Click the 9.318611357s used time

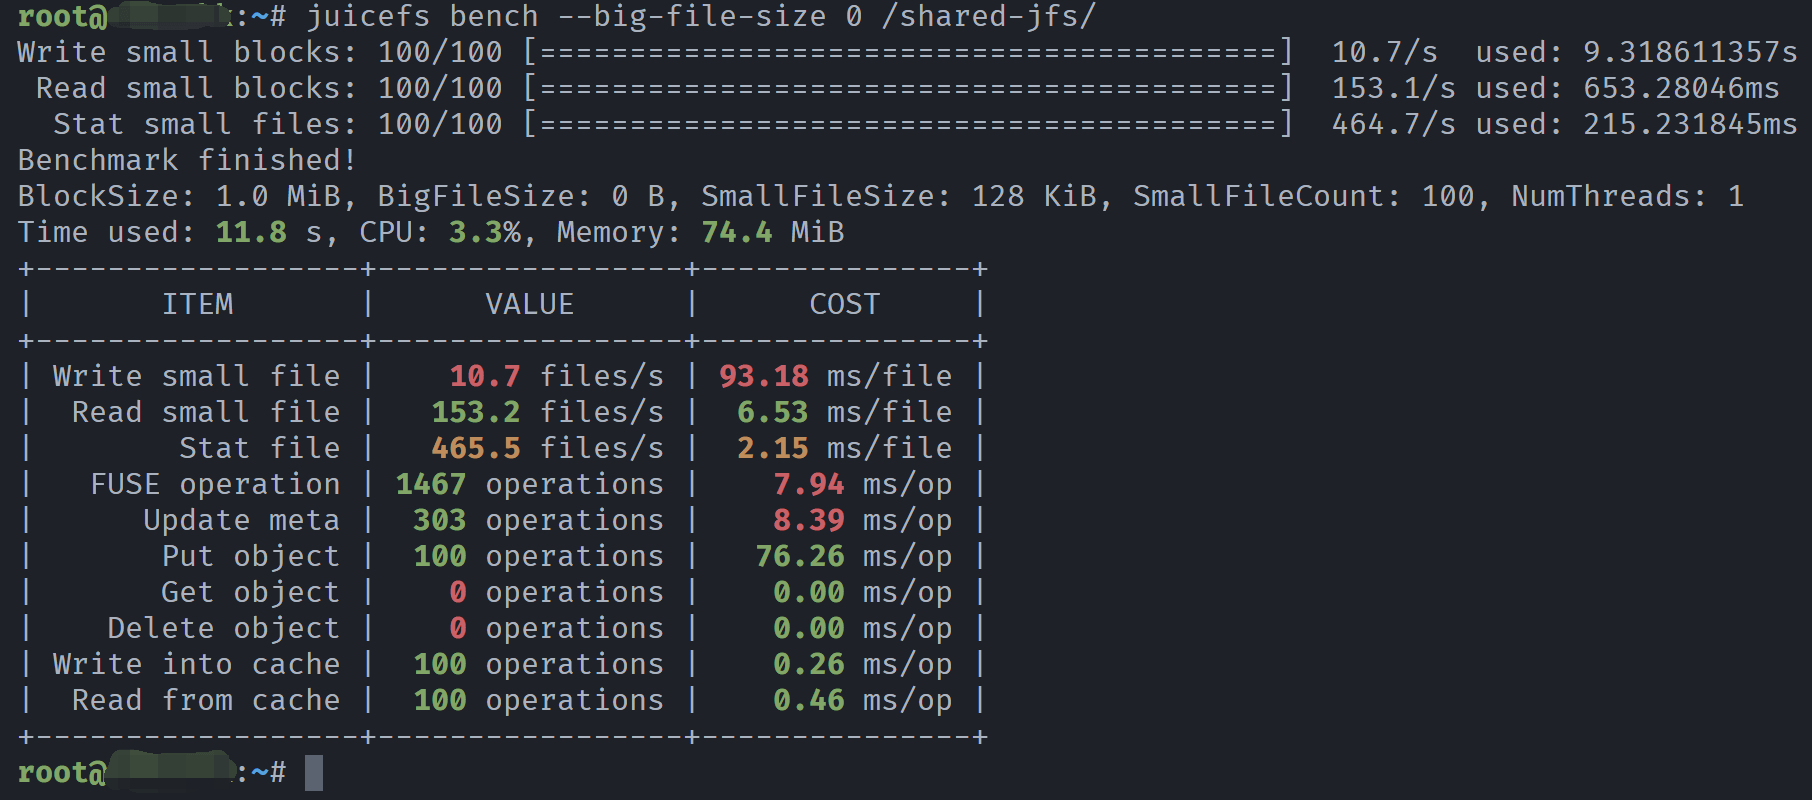1690,53
